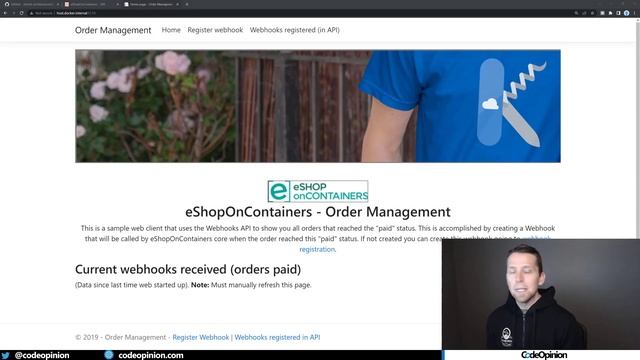Open the Home nav item
This screenshot has width=640, height=360.
[x=171, y=30]
